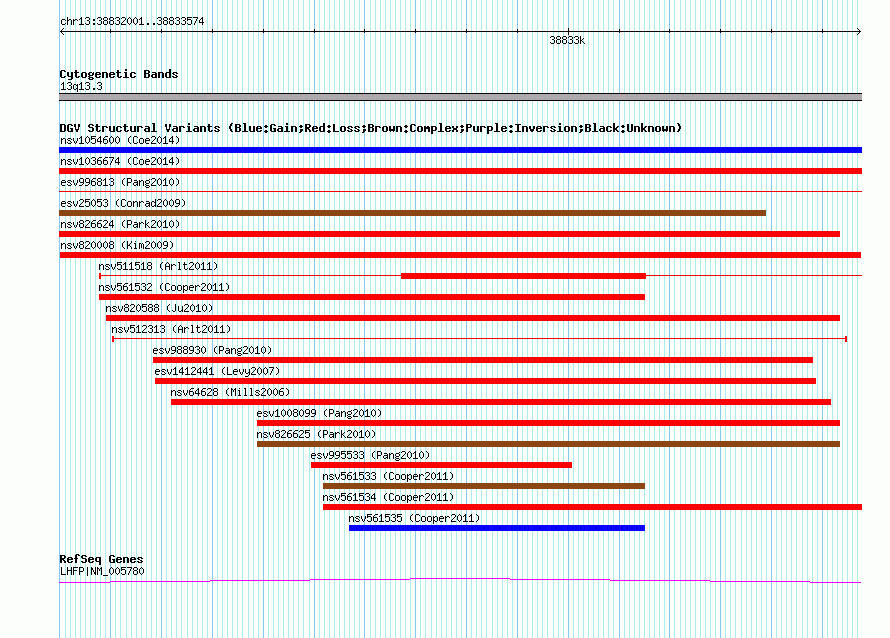This screenshot has width=890, height=638.
Task: Select the nsv826624 (Park2010) label
Action: [120, 224]
